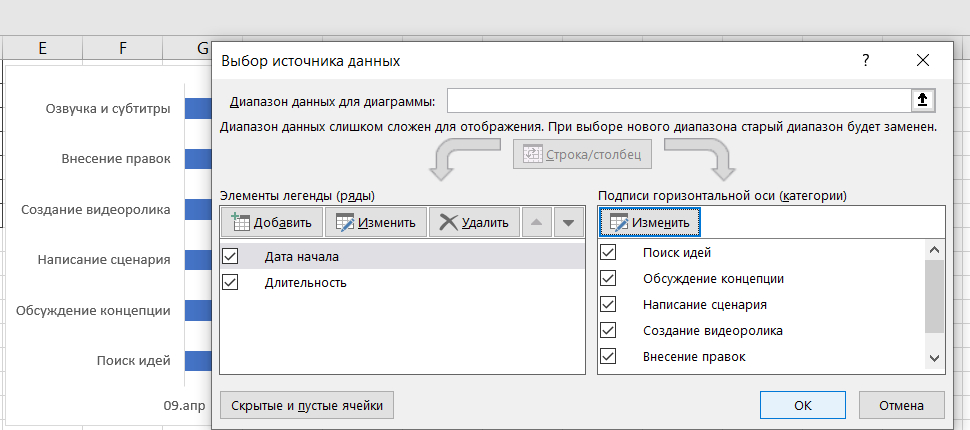Uncheck the Дата начала series checkbox
Viewport: 970px width, 430px height.
(231, 257)
